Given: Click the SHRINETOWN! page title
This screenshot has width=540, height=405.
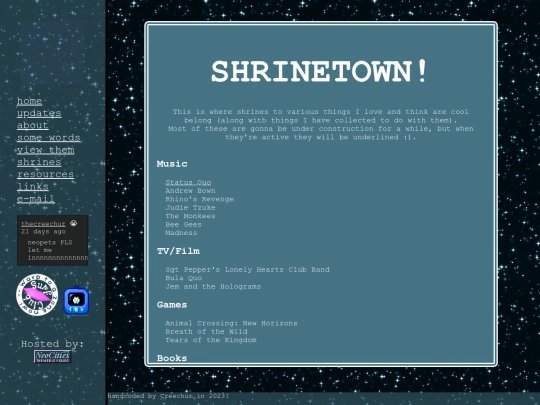Looking at the screenshot, I should pyautogui.click(x=319, y=71).
